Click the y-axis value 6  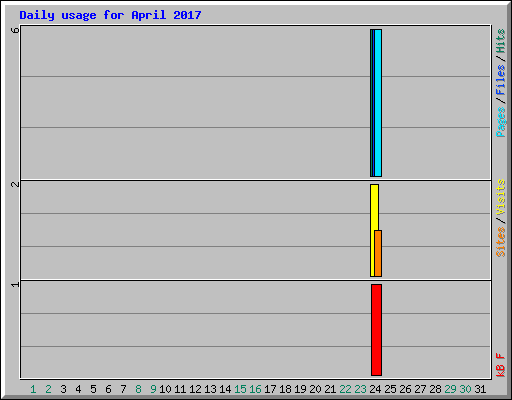(15, 30)
